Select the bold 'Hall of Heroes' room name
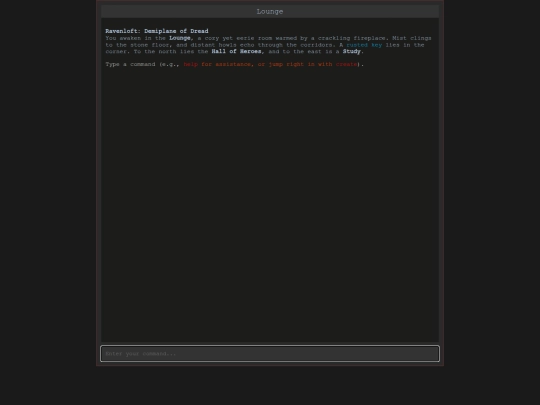540x405 pixels. [236, 51]
